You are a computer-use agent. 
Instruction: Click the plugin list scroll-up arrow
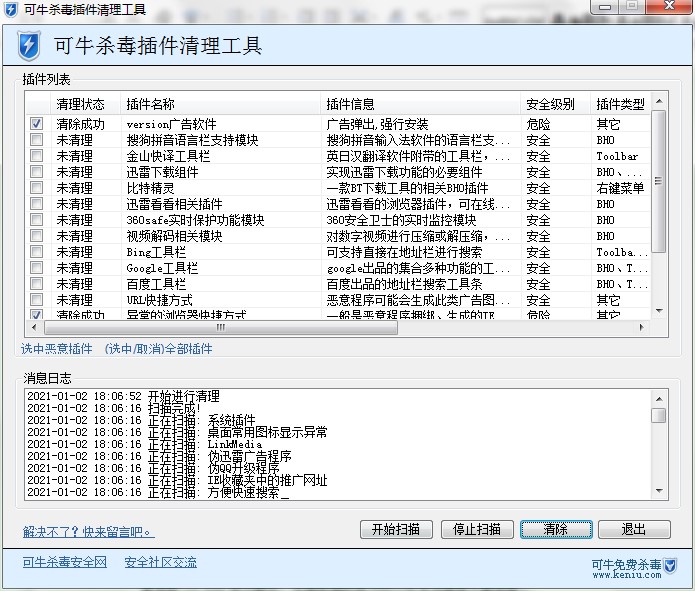(659, 102)
